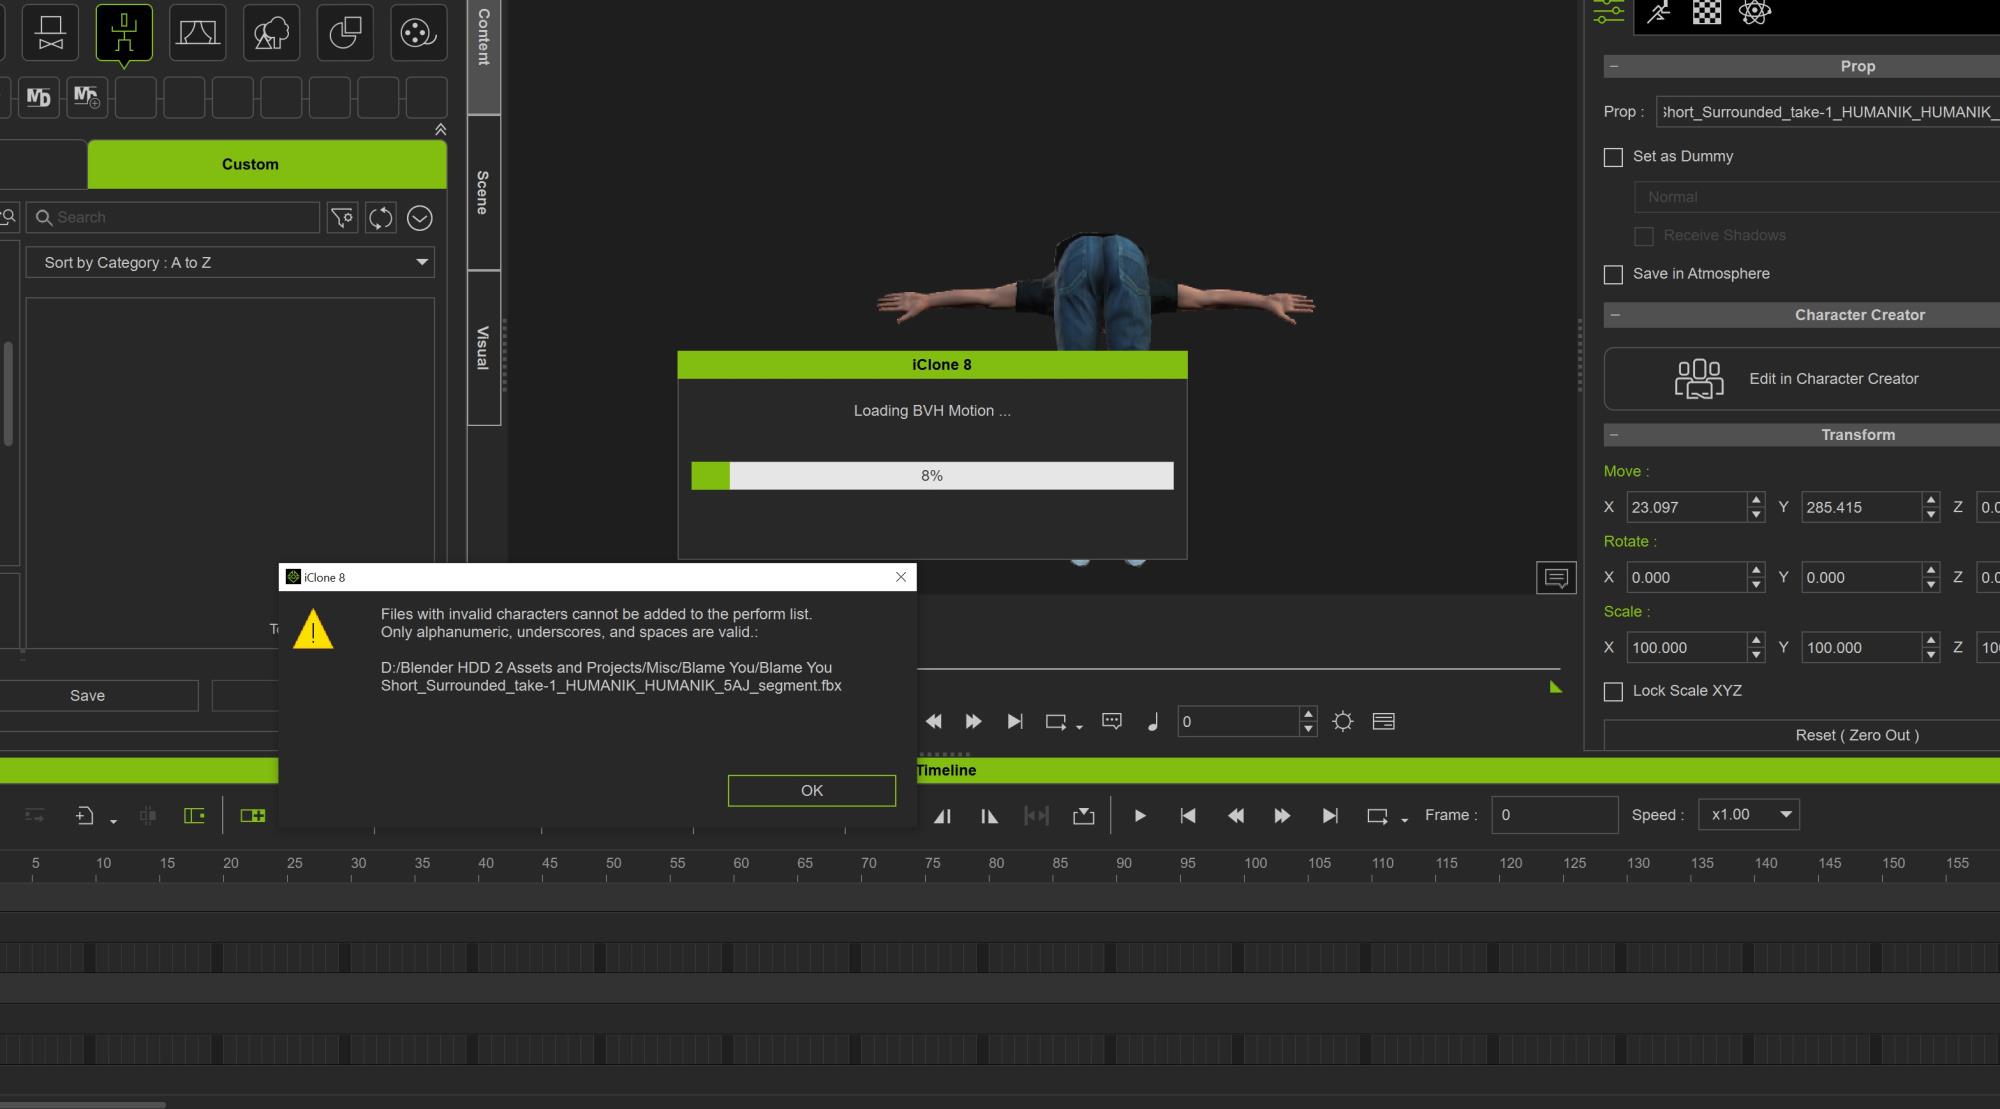Open the Content side tab

484,56
